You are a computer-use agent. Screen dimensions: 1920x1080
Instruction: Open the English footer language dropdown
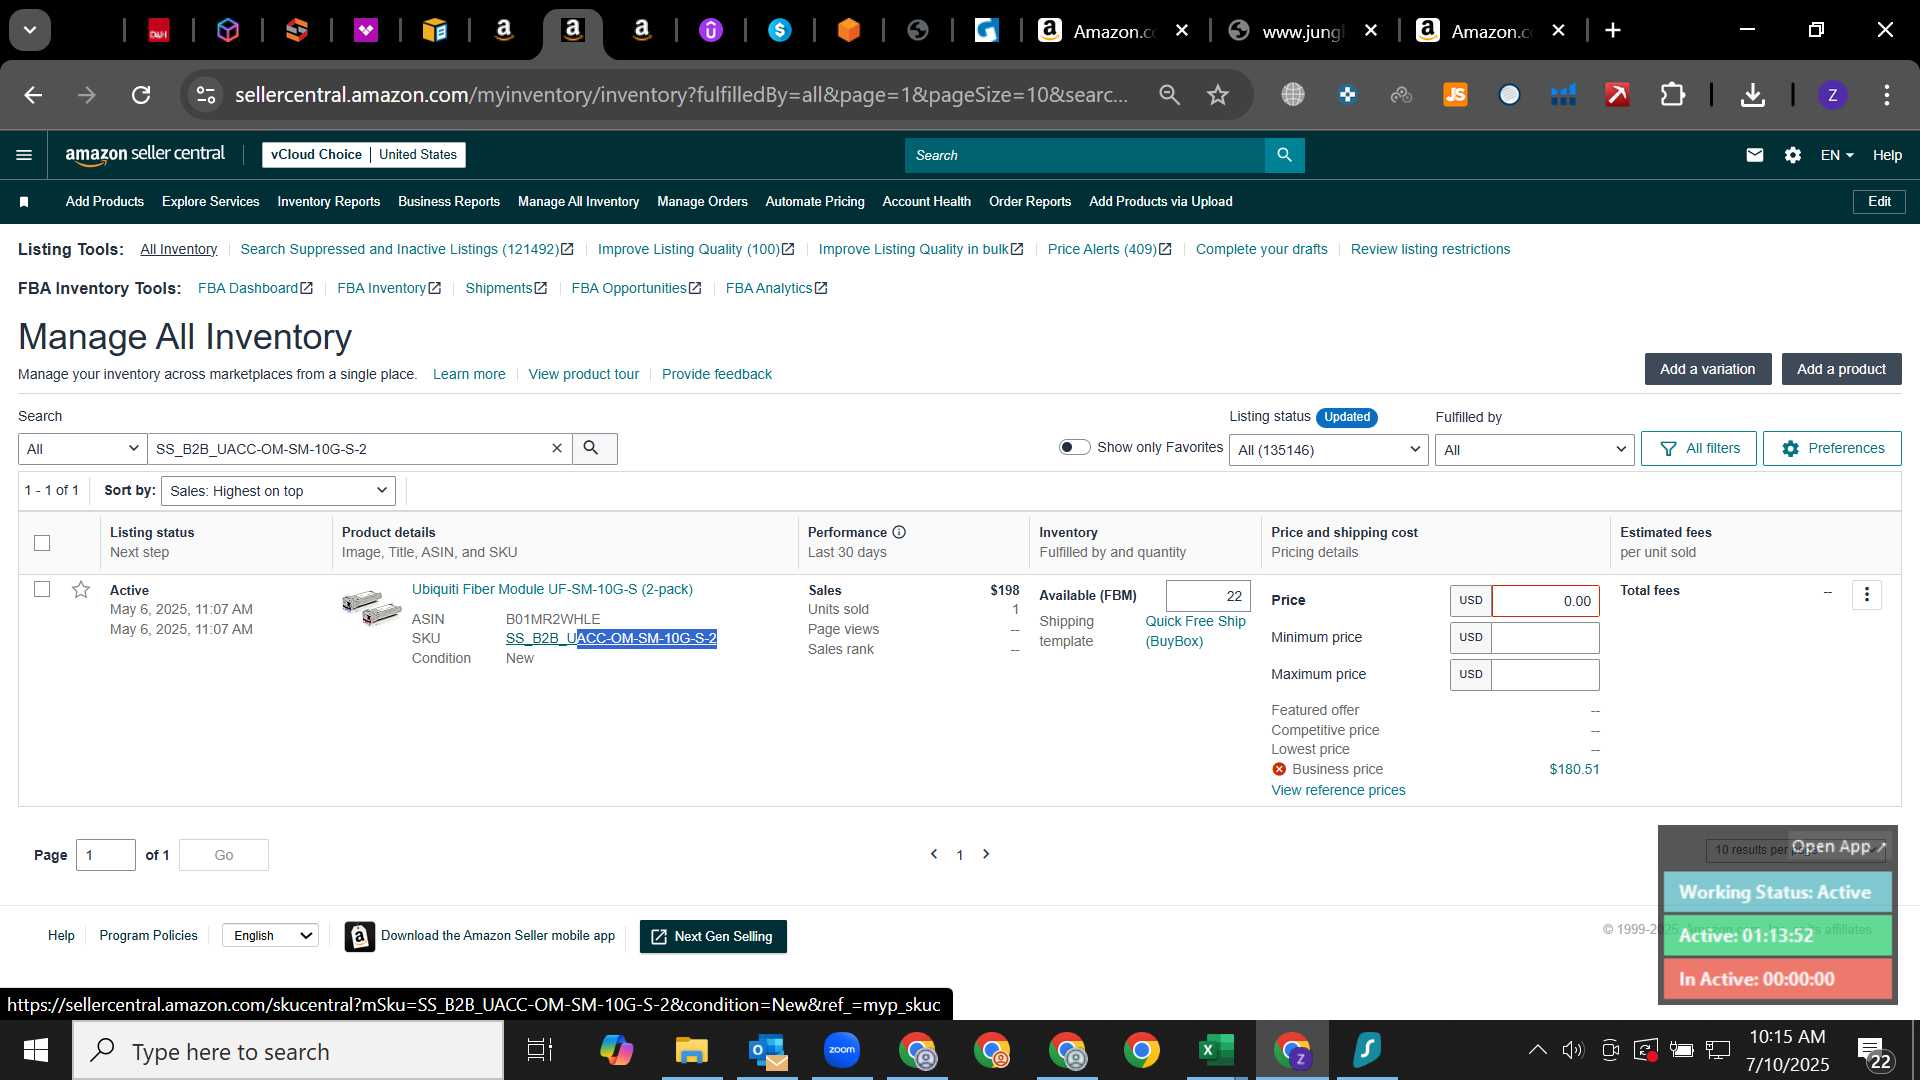(x=271, y=936)
